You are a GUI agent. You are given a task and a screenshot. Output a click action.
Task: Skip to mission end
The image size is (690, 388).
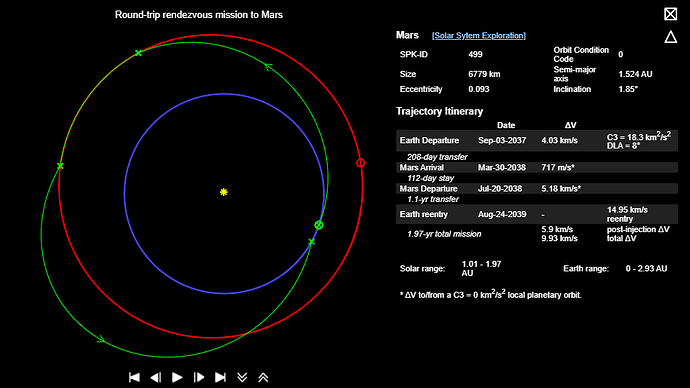coord(220,377)
